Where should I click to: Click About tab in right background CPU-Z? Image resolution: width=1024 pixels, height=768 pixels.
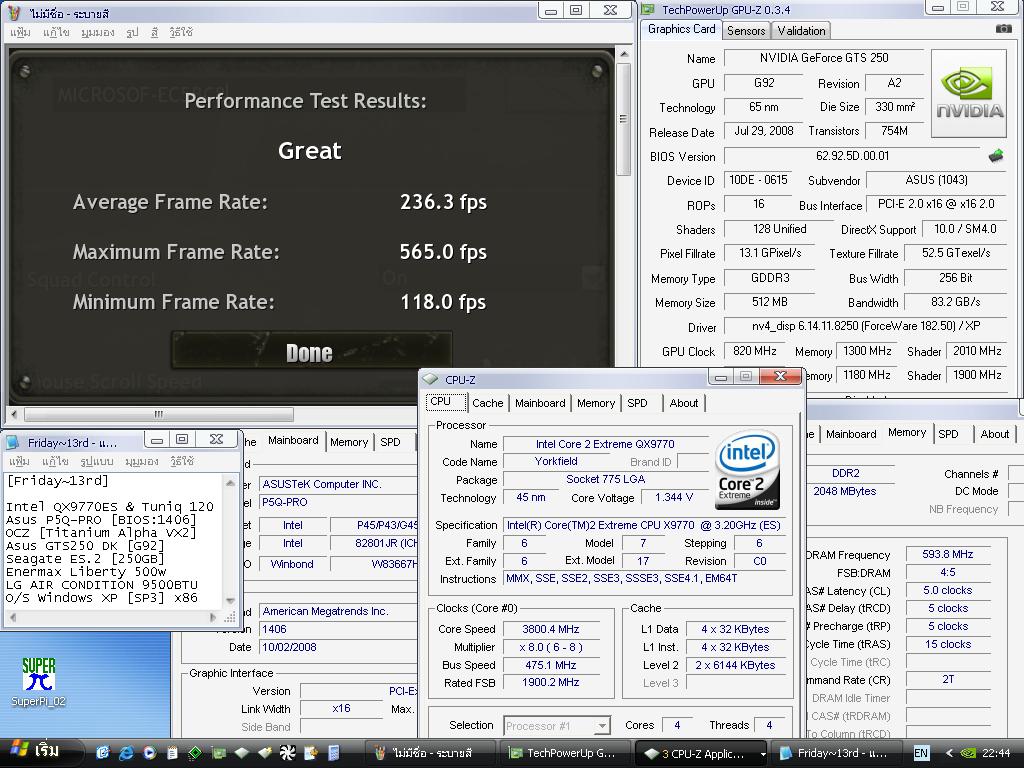pos(995,434)
